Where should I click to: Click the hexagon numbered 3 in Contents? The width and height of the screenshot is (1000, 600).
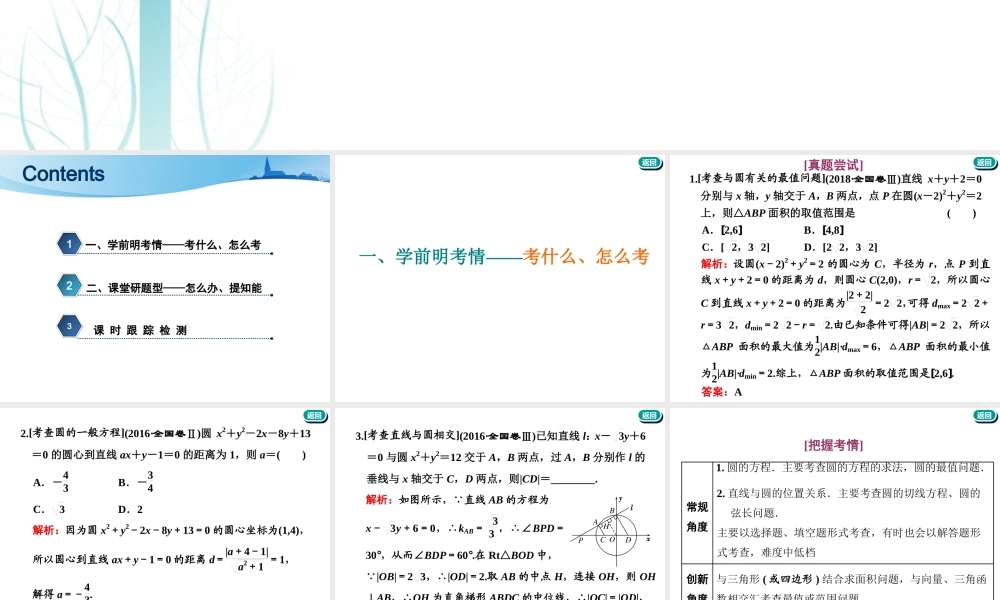(x=68, y=329)
